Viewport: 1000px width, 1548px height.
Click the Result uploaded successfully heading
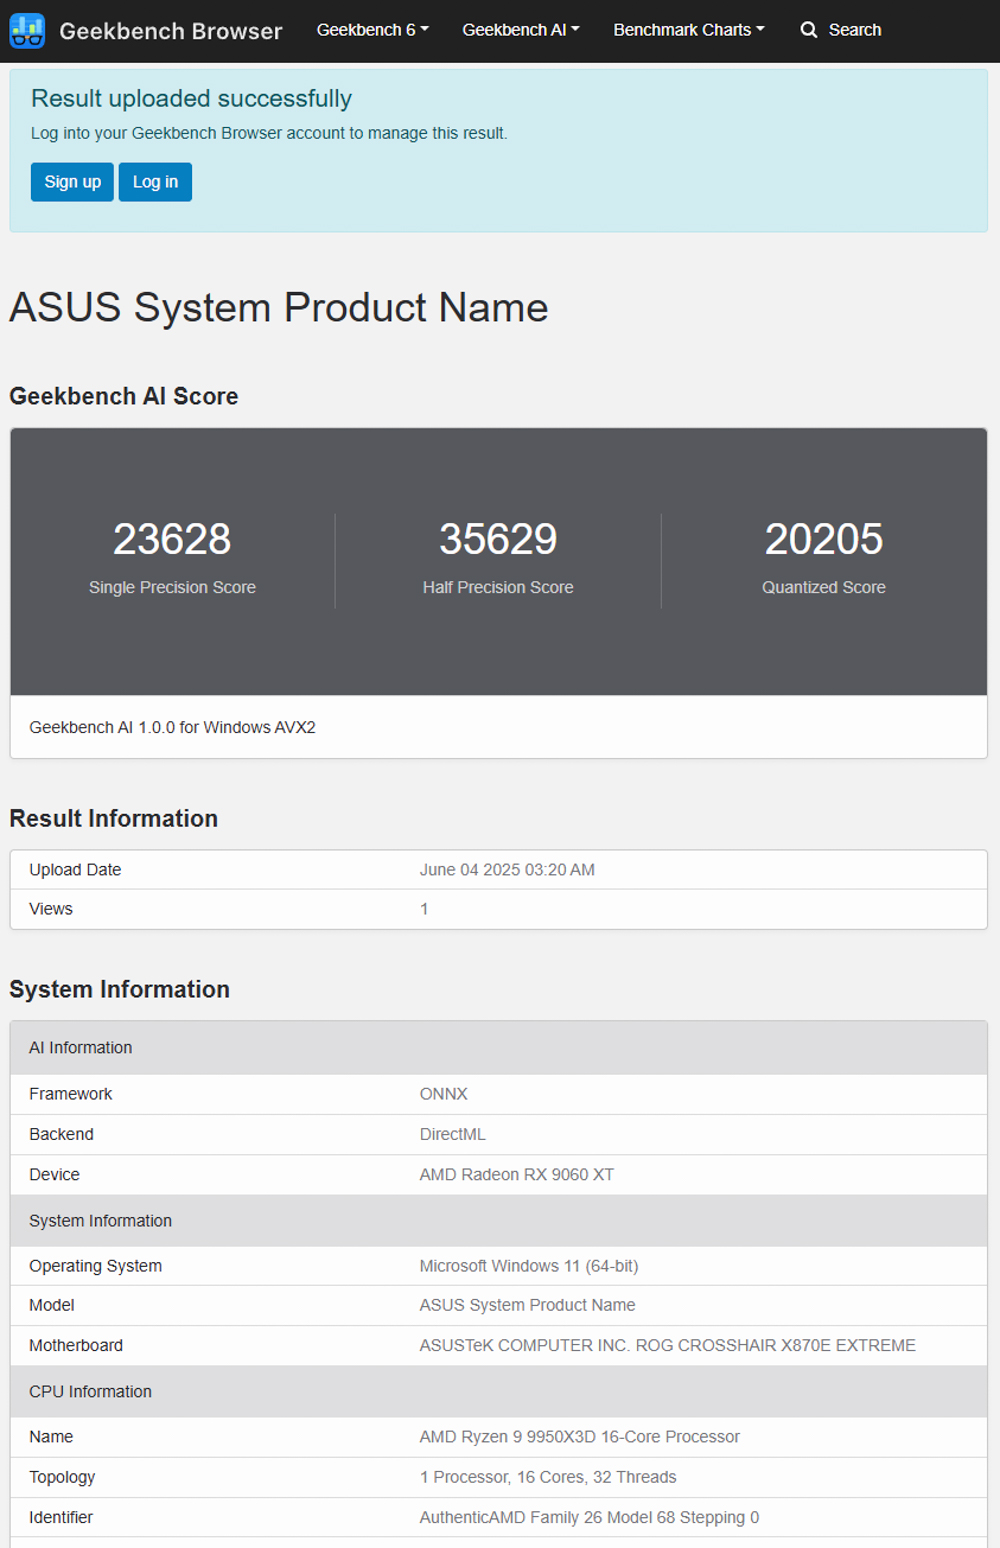coord(191,98)
